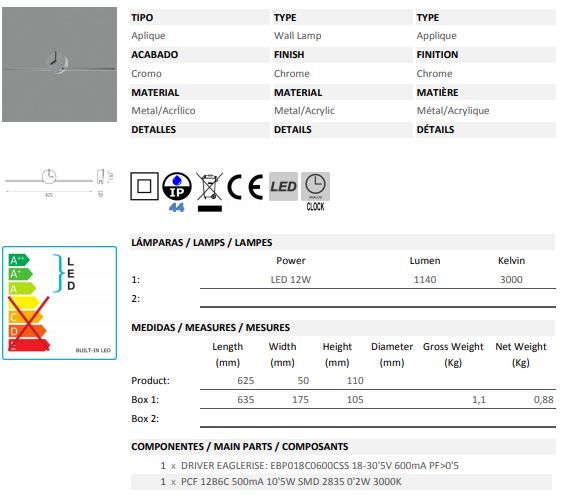The height and width of the screenshot is (495, 576).
Task: Select the 3000 Kelvin value
Action: click(511, 280)
